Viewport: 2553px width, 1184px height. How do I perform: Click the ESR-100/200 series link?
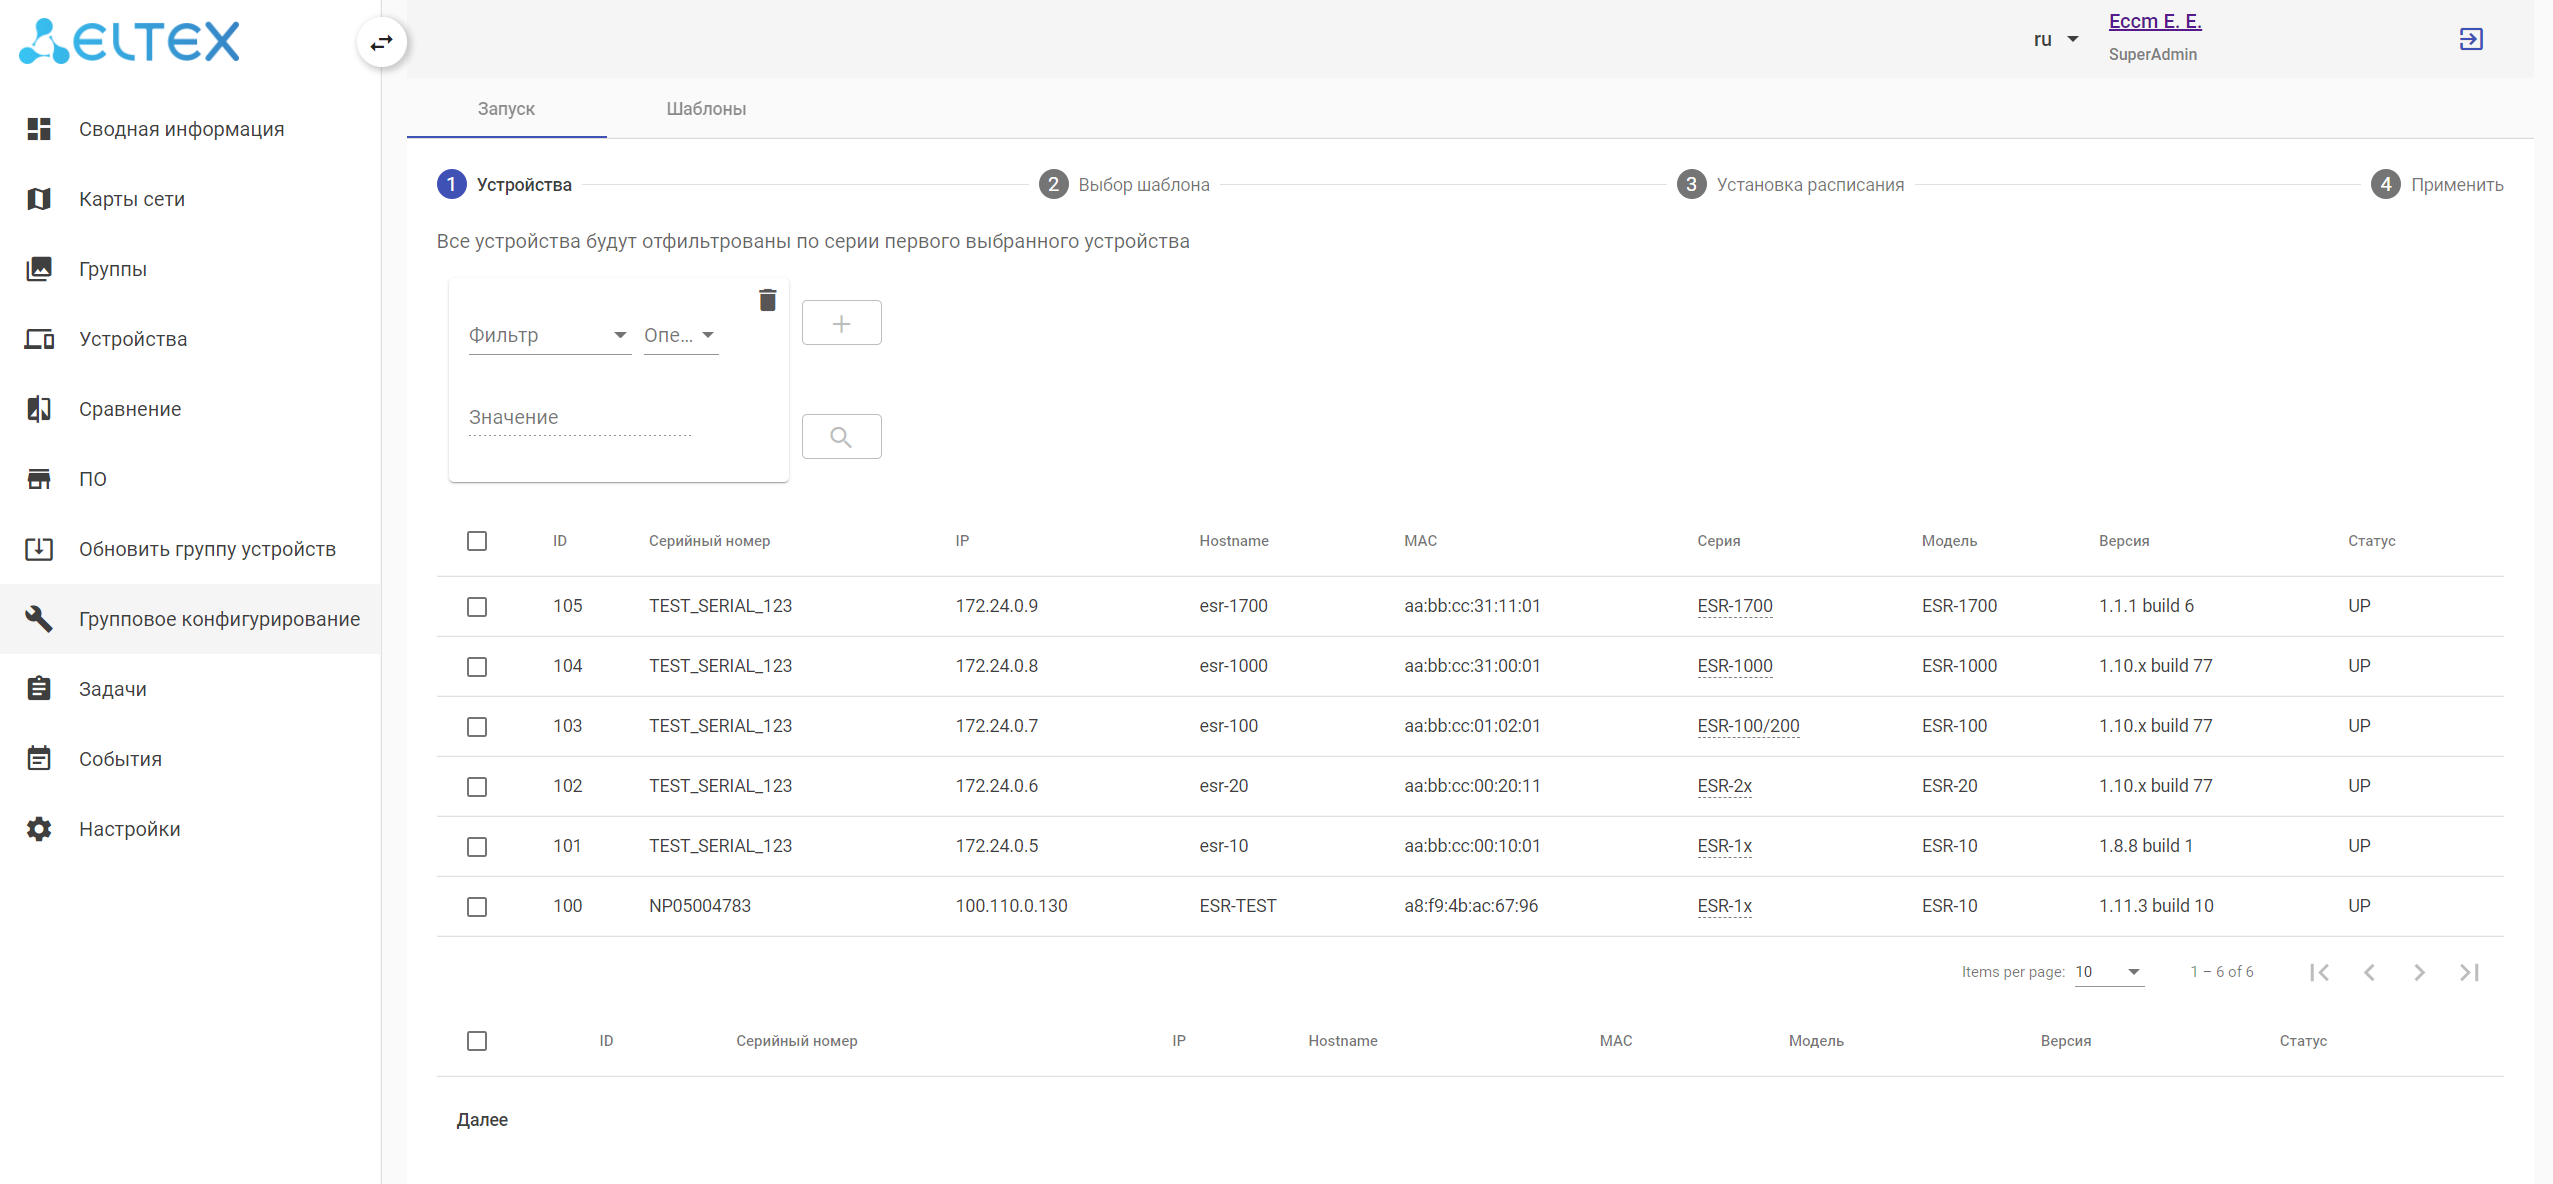1747,726
